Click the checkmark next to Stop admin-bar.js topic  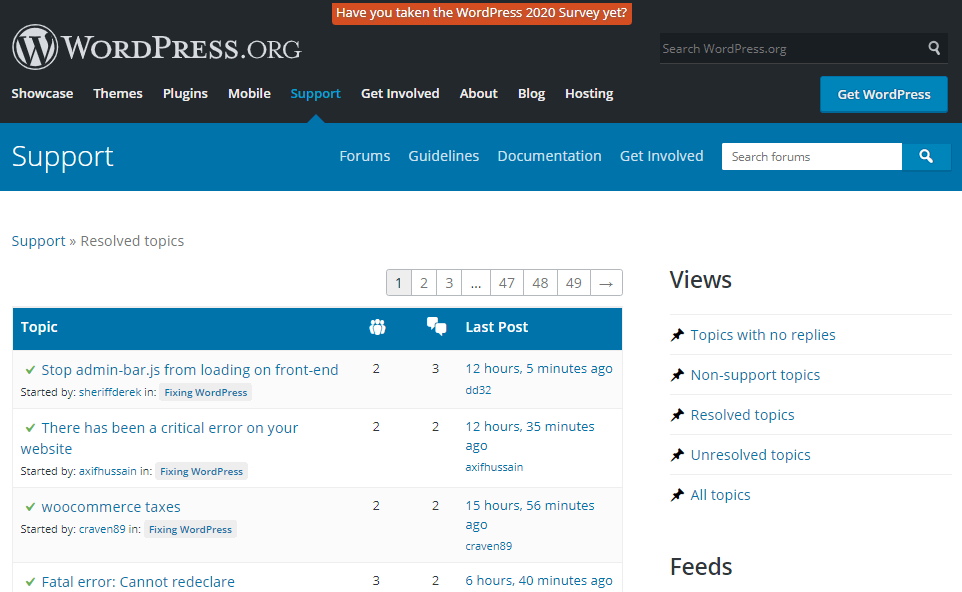[x=30, y=370]
